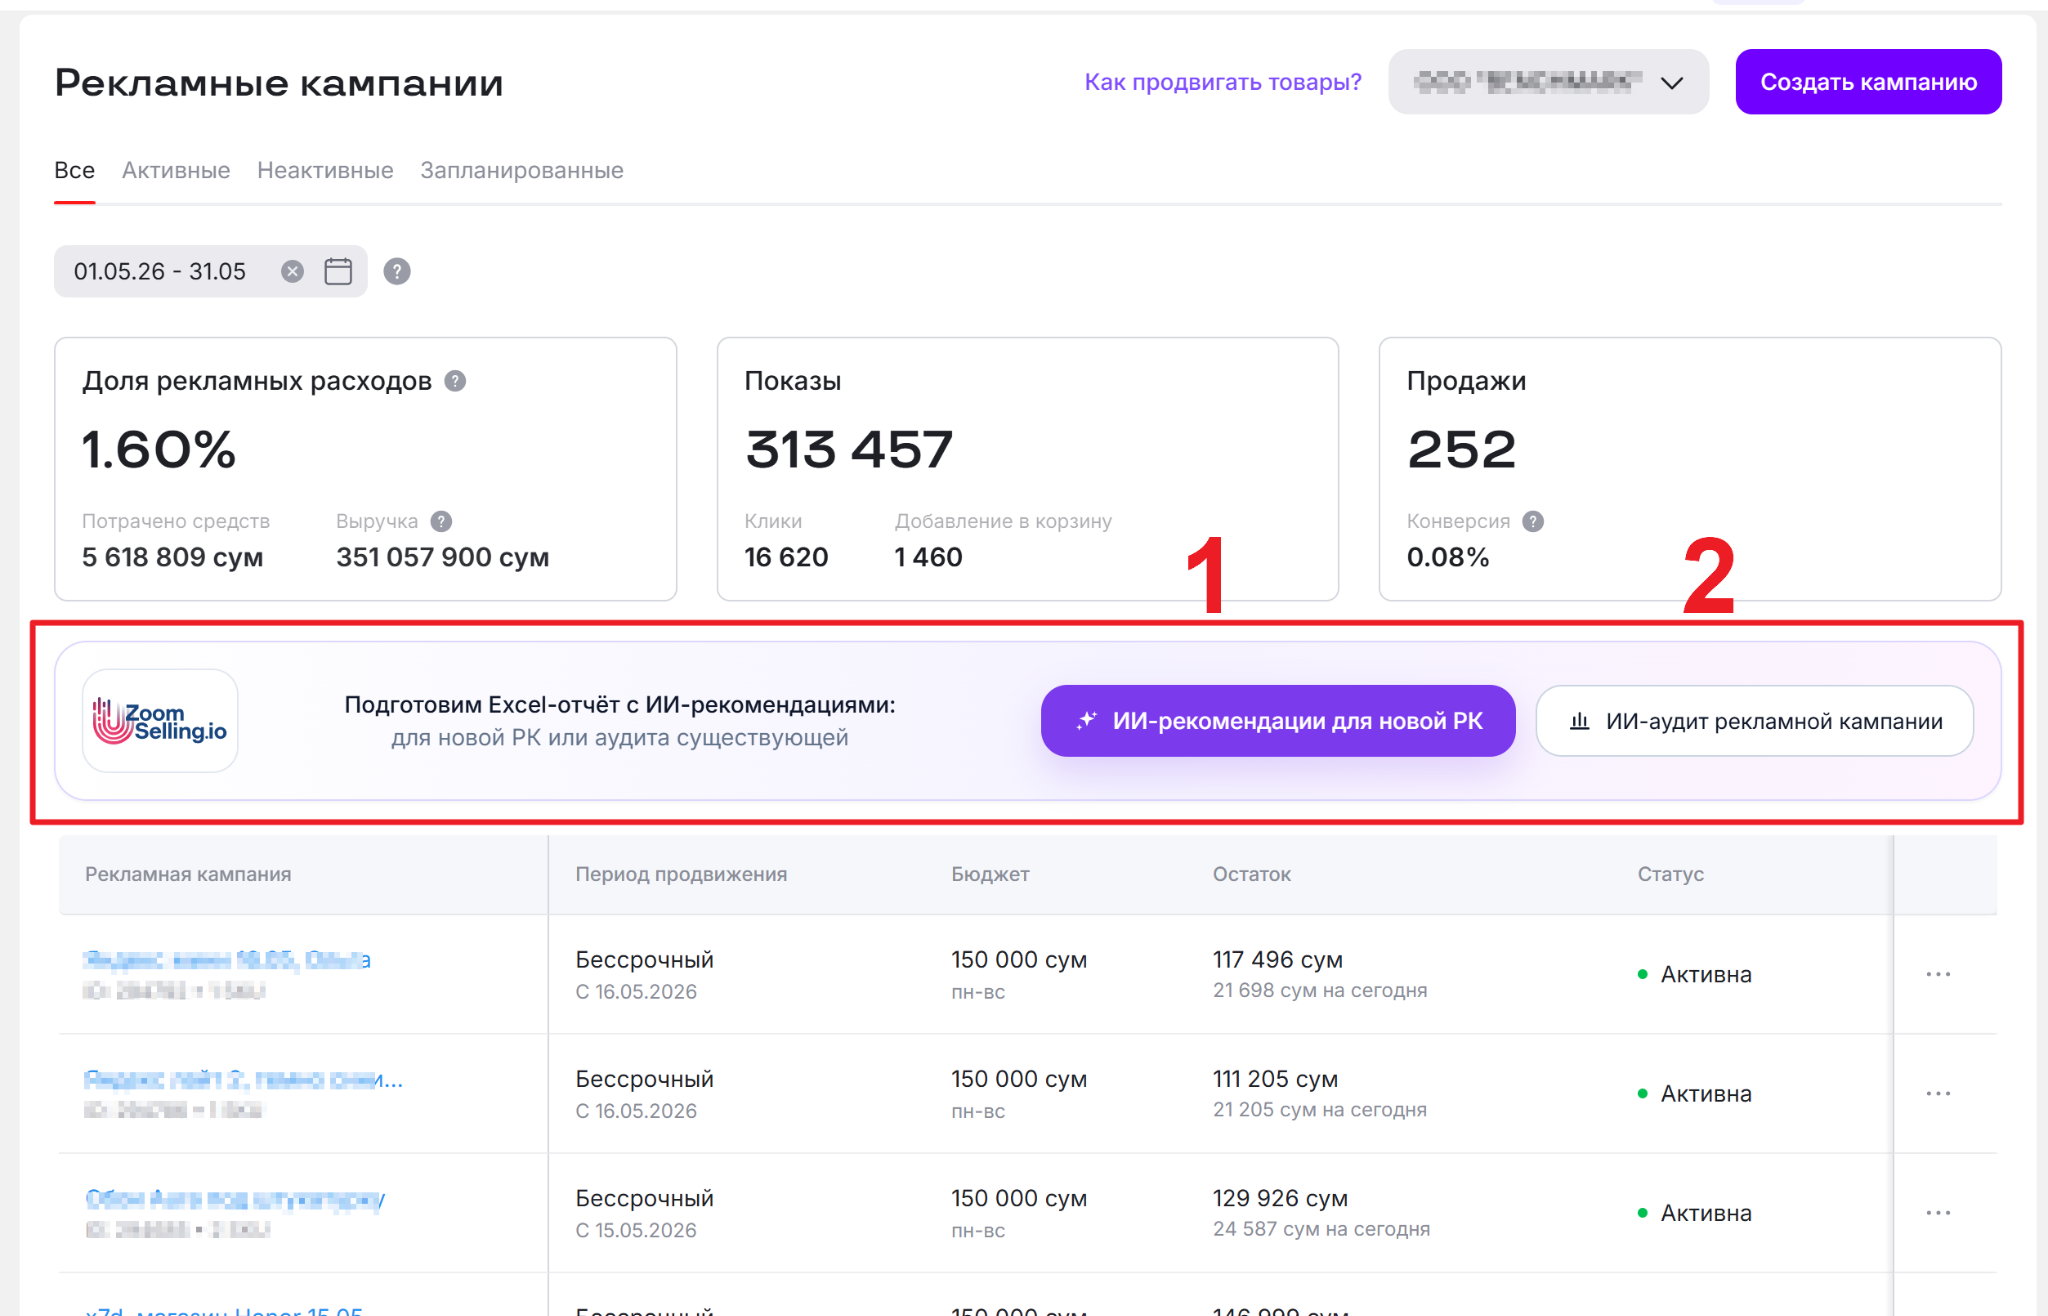2048x1316 pixels.
Task: Open campaign link with 117 496 сум balance
Action: coord(227,960)
